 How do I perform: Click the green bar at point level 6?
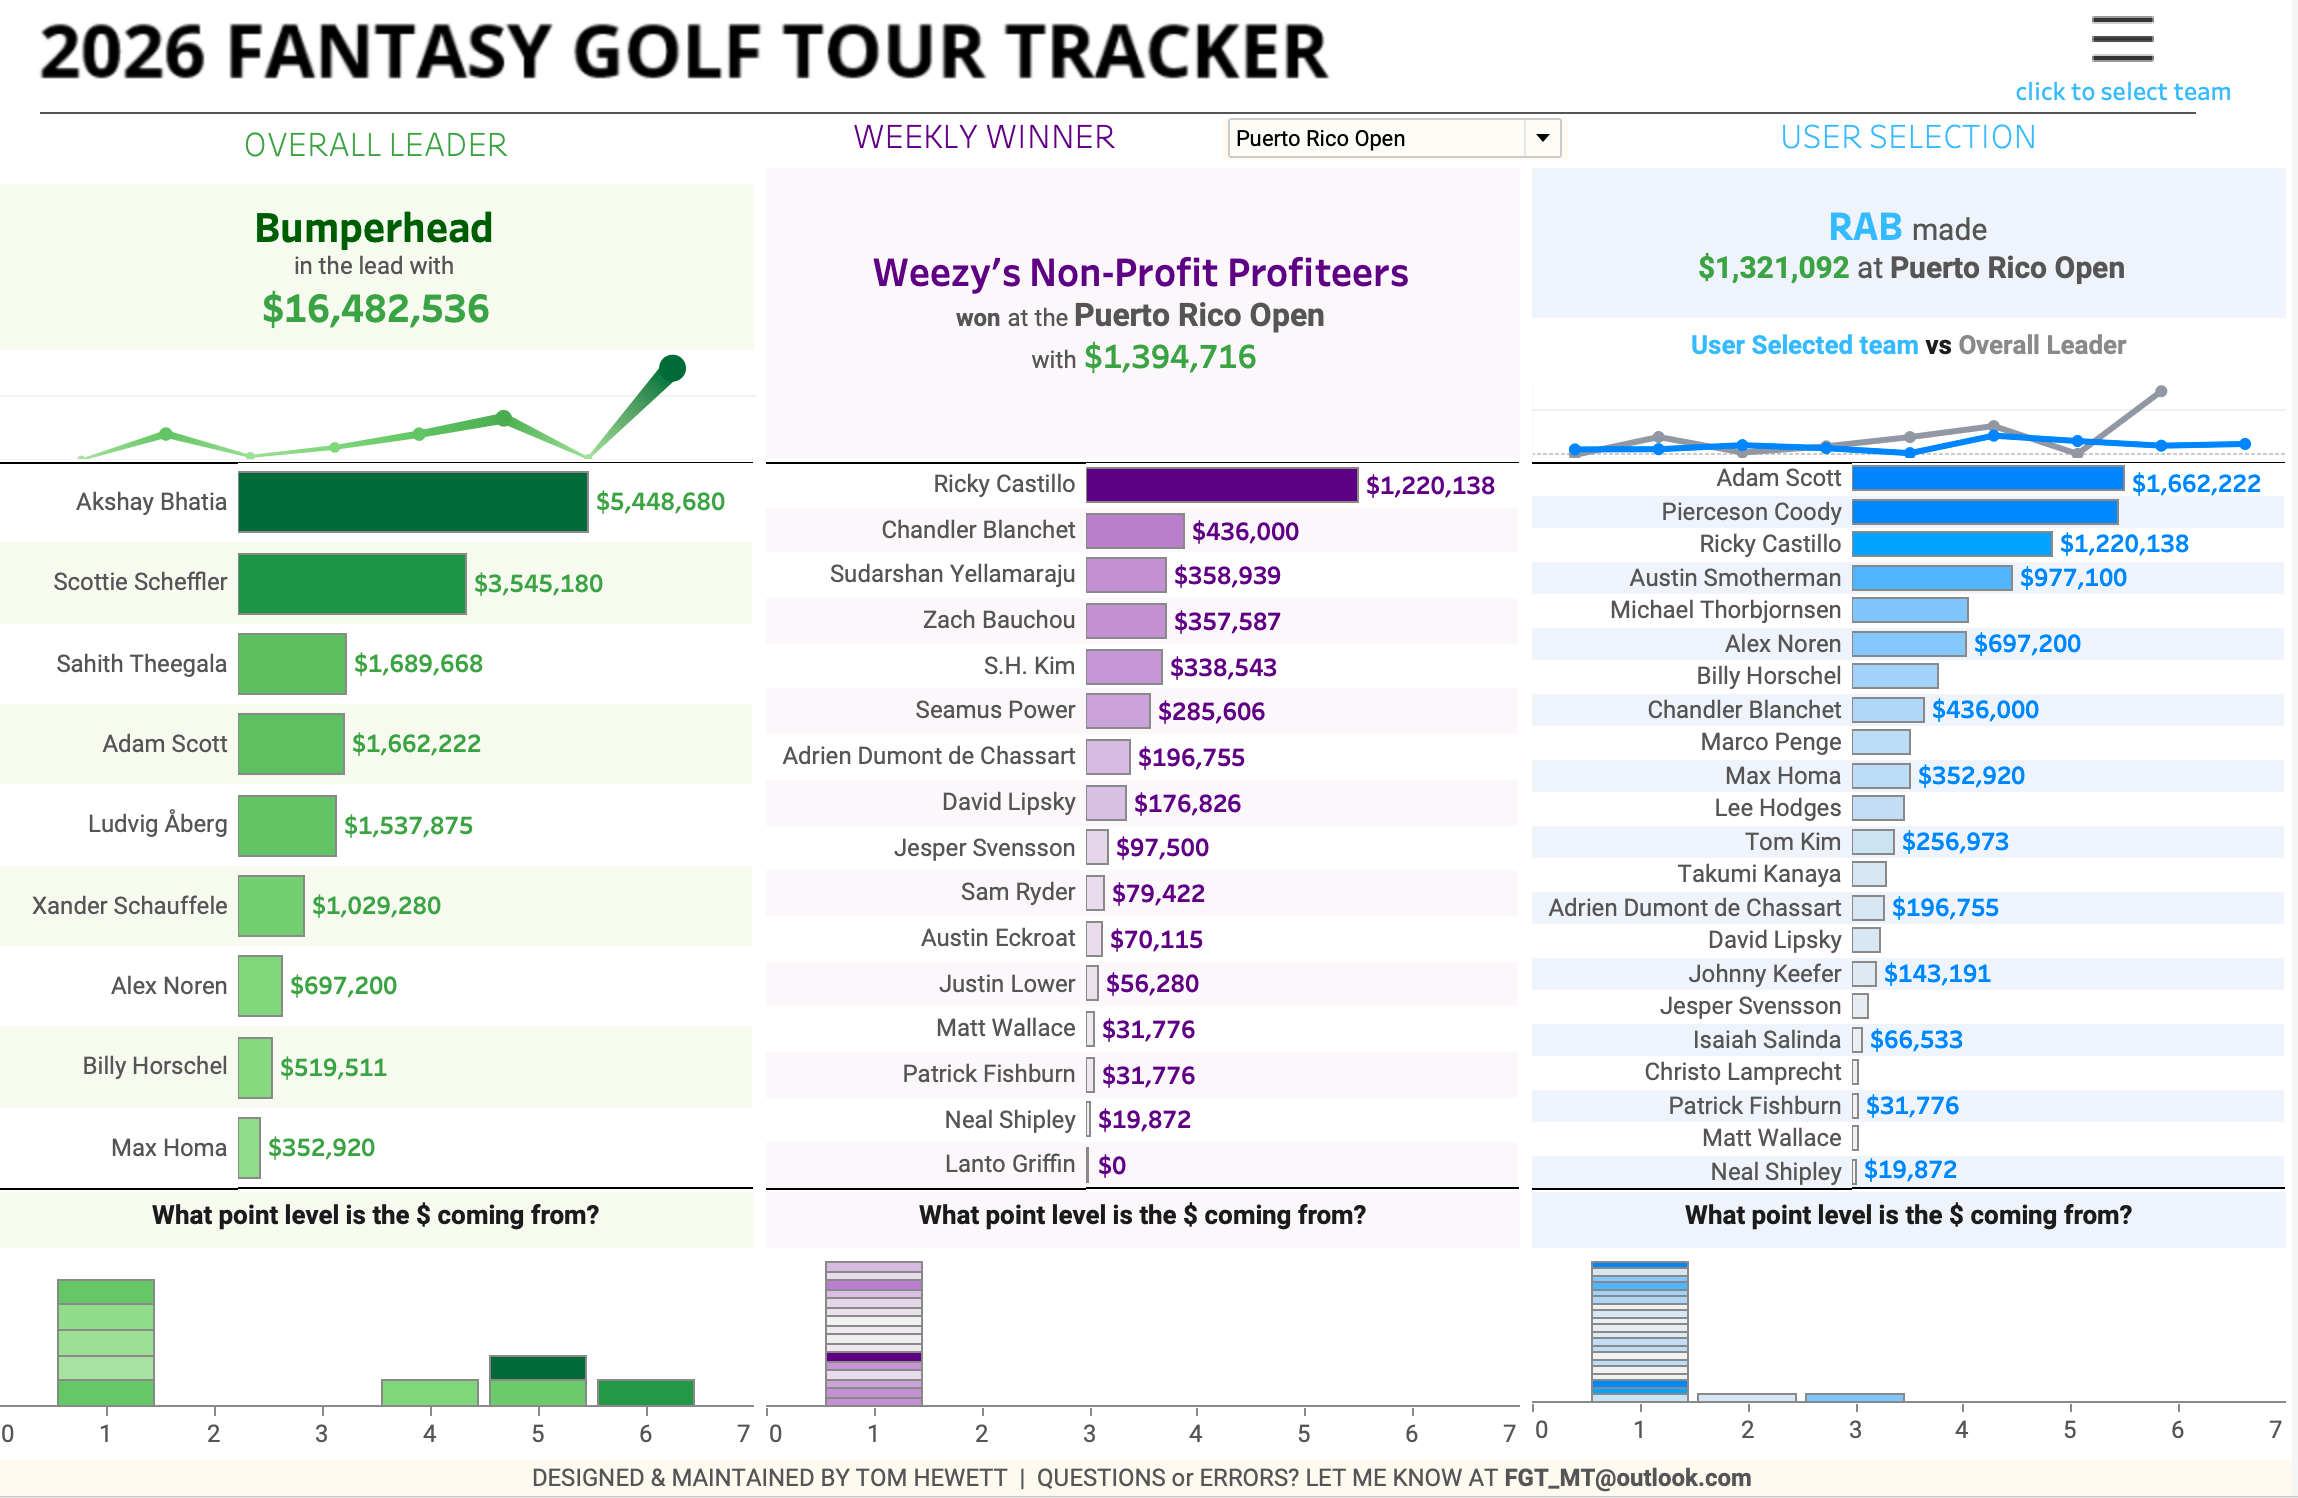click(x=645, y=1392)
